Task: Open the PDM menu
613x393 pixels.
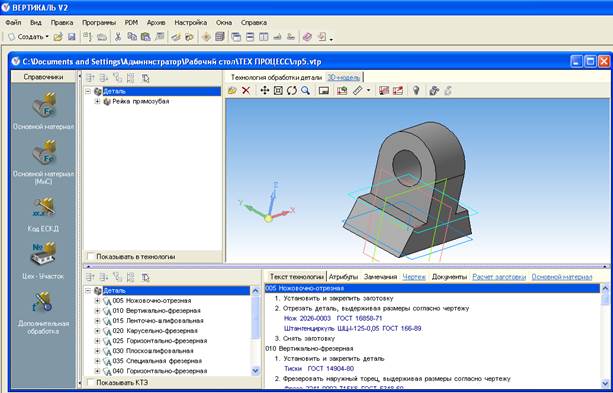Action: pos(131,23)
